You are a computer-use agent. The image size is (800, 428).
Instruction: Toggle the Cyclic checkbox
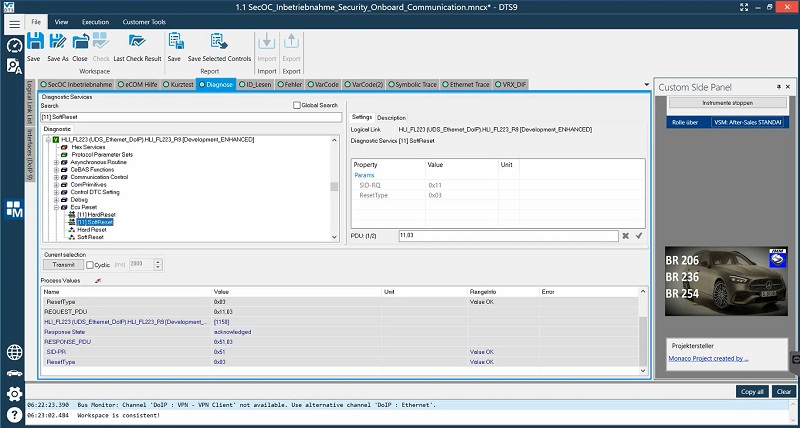pos(90,264)
